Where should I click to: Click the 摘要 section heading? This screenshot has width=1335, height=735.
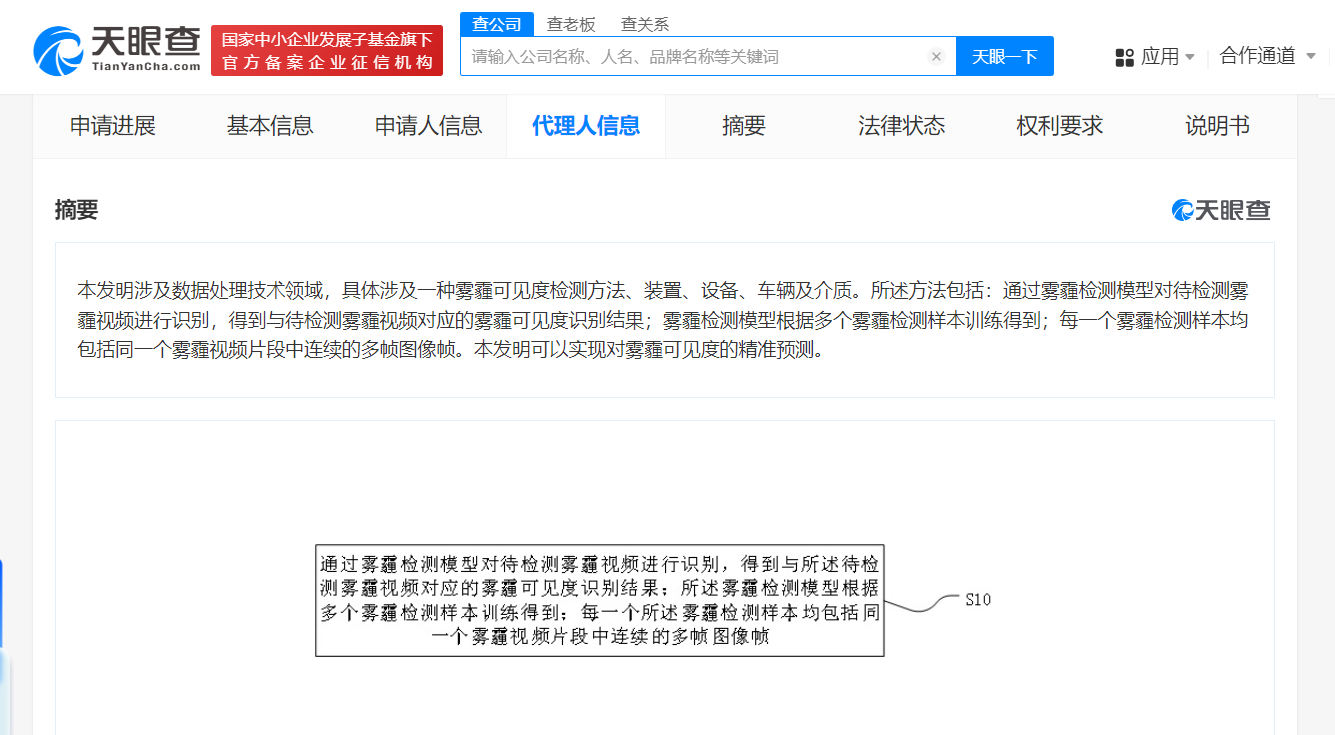tap(77, 210)
